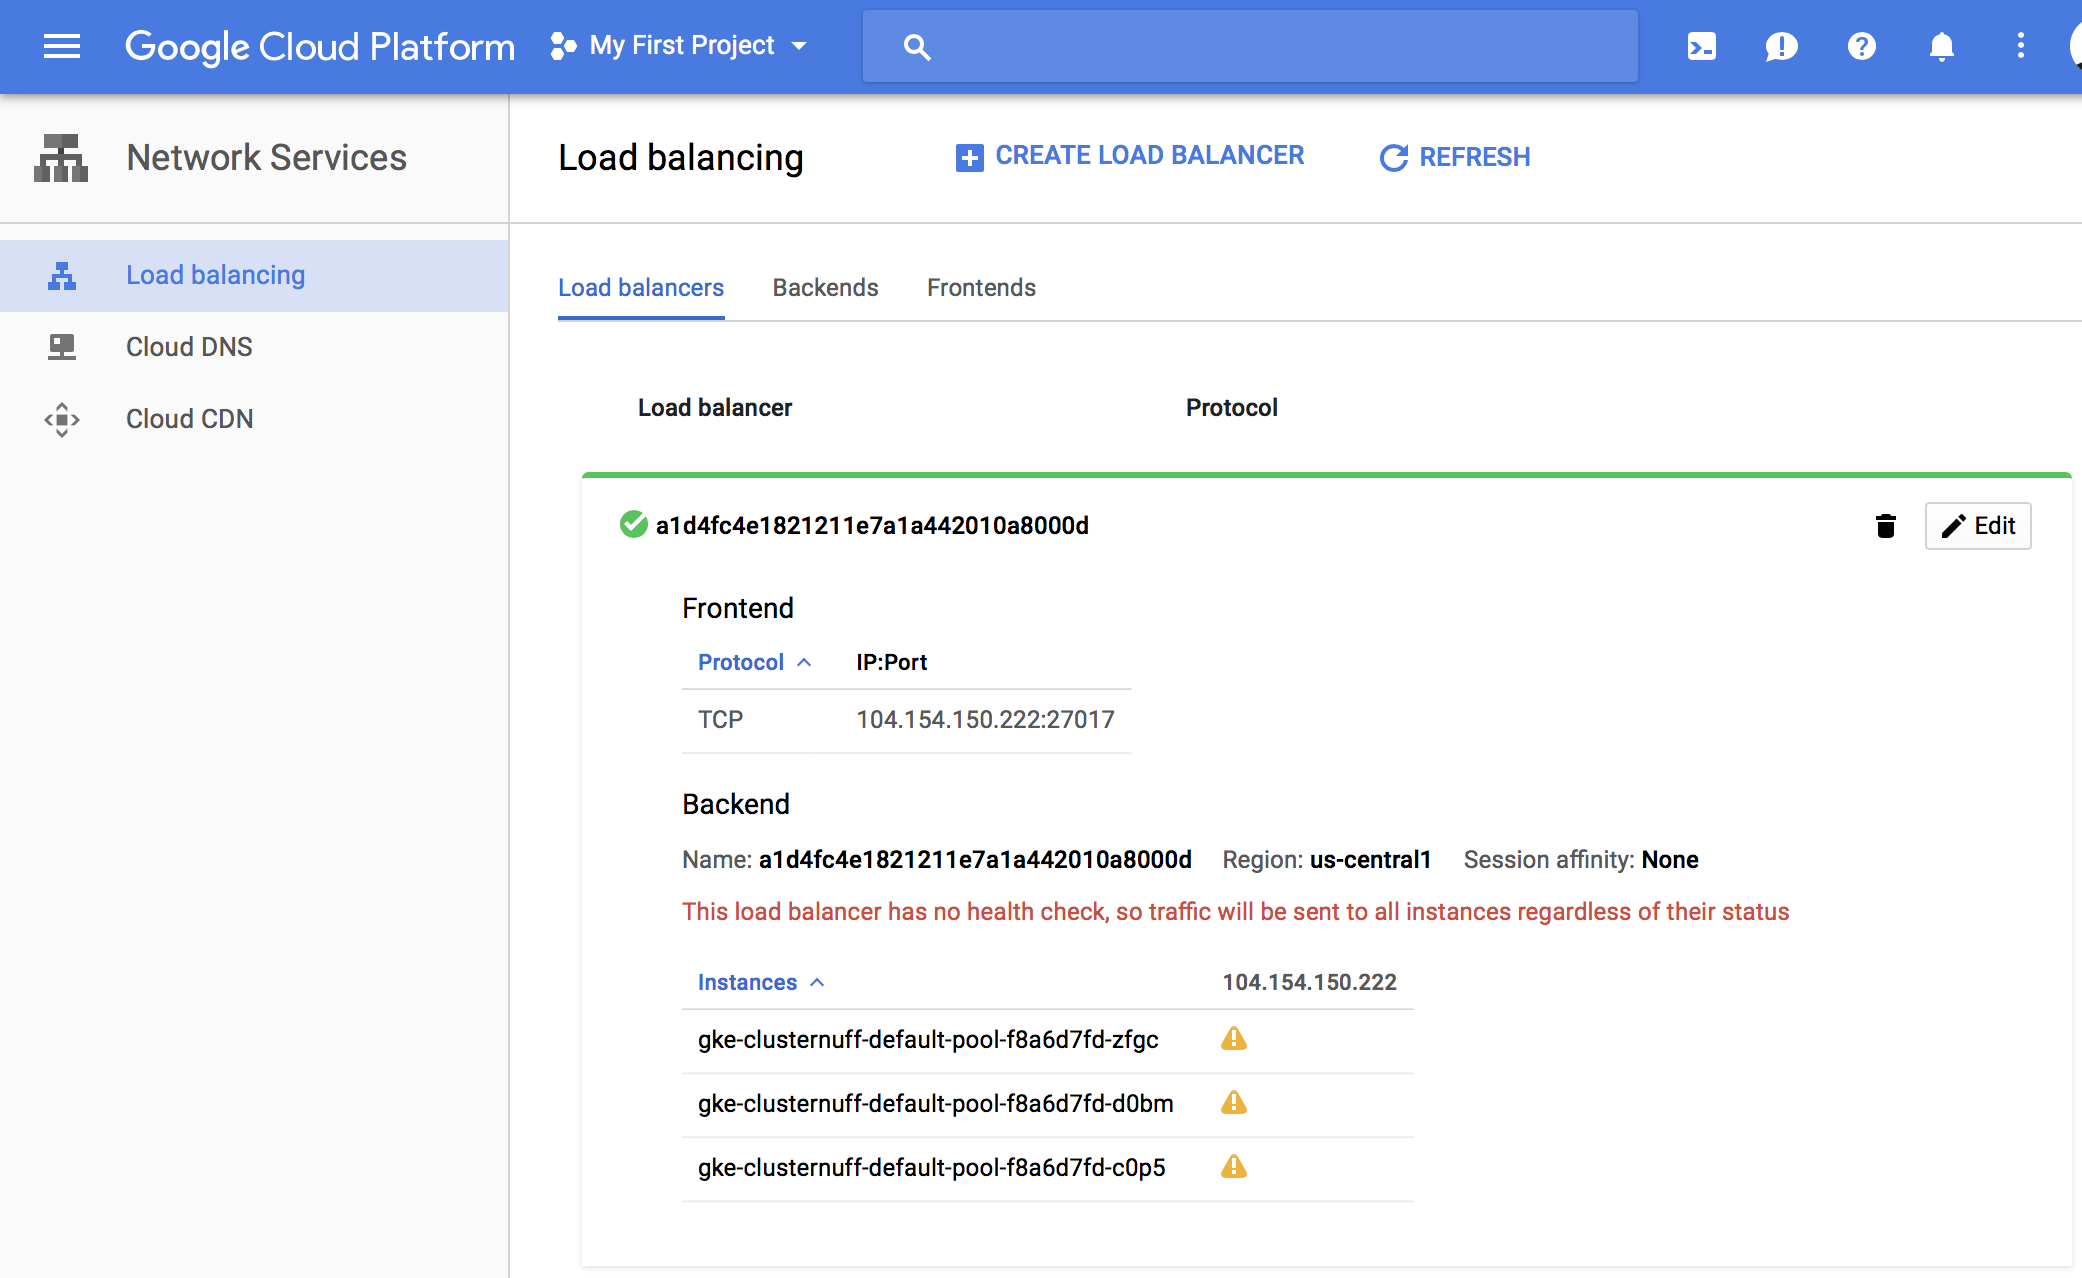Open My First Project dropdown

679,46
